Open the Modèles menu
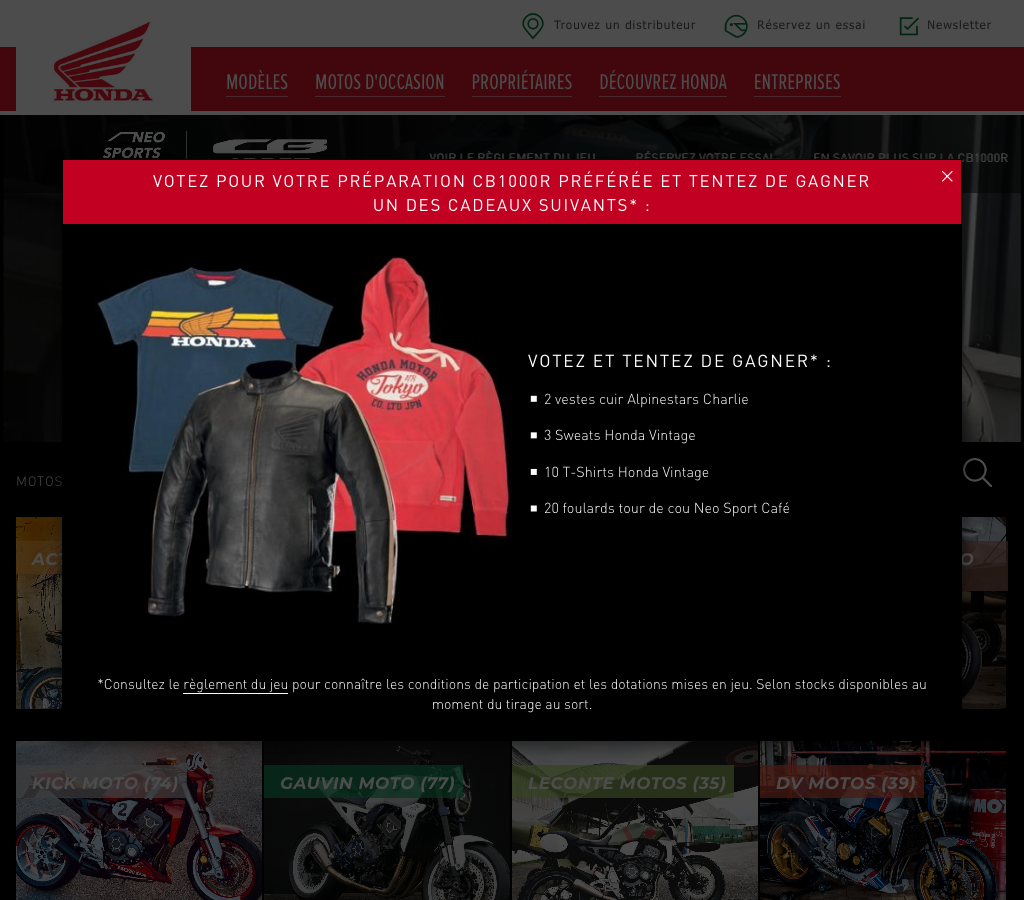The image size is (1024, 900). click(257, 82)
